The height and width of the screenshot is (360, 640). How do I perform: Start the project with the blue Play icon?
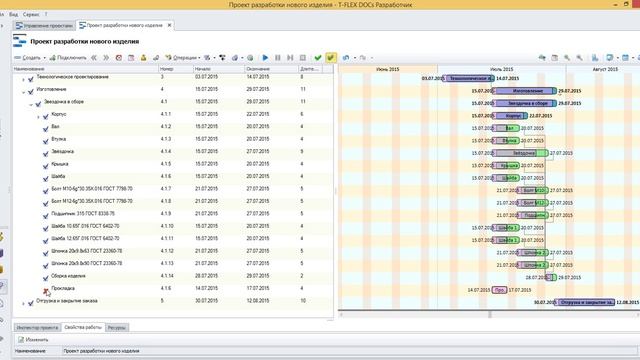(265, 58)
